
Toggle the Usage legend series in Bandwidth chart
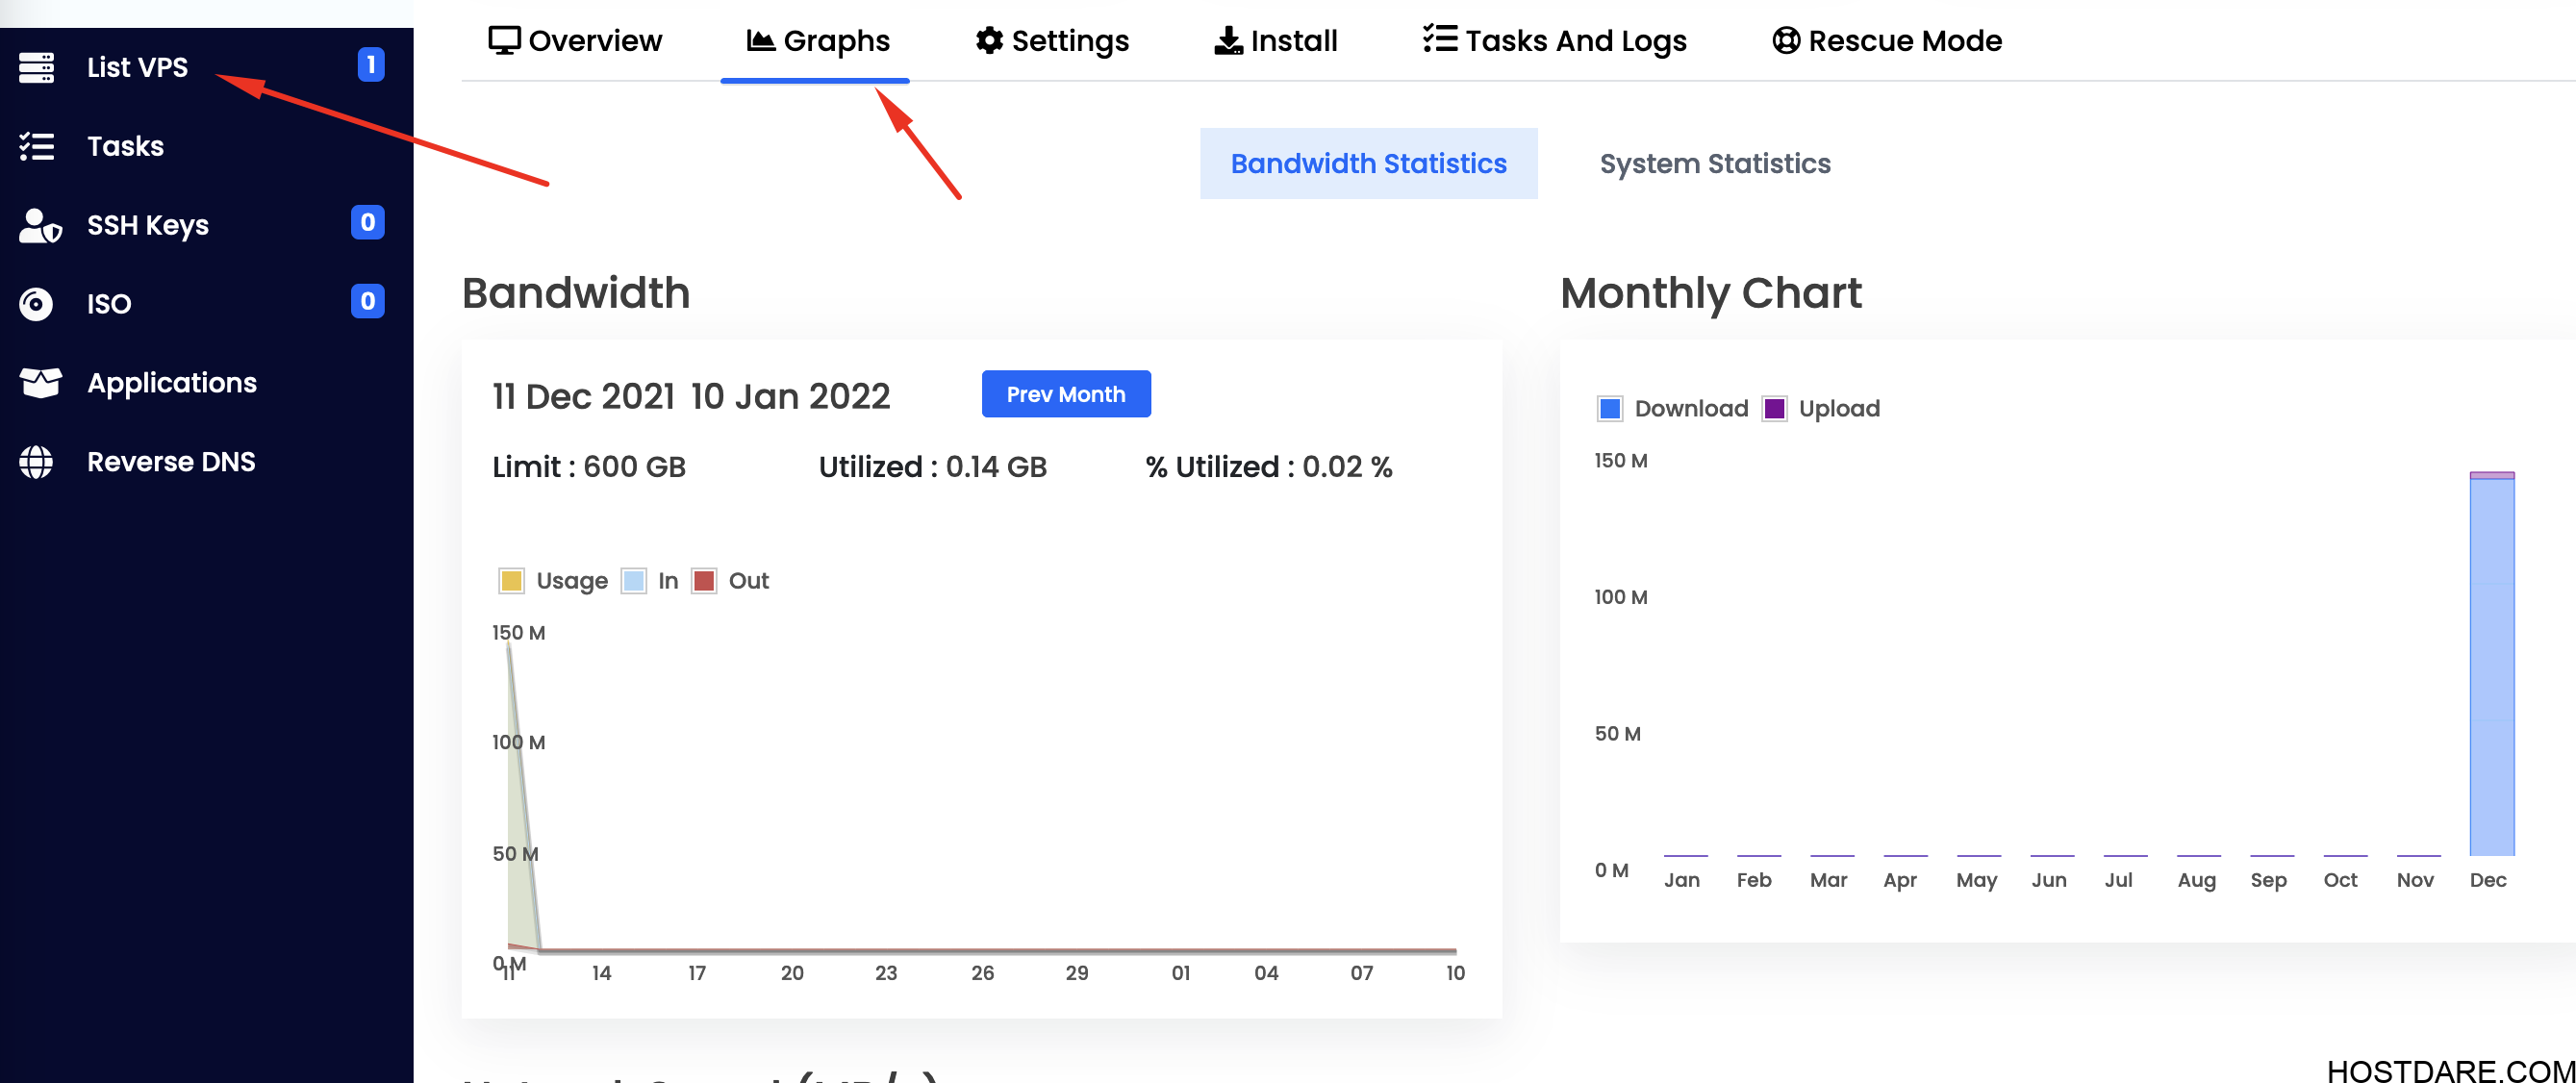click(553, 581)
